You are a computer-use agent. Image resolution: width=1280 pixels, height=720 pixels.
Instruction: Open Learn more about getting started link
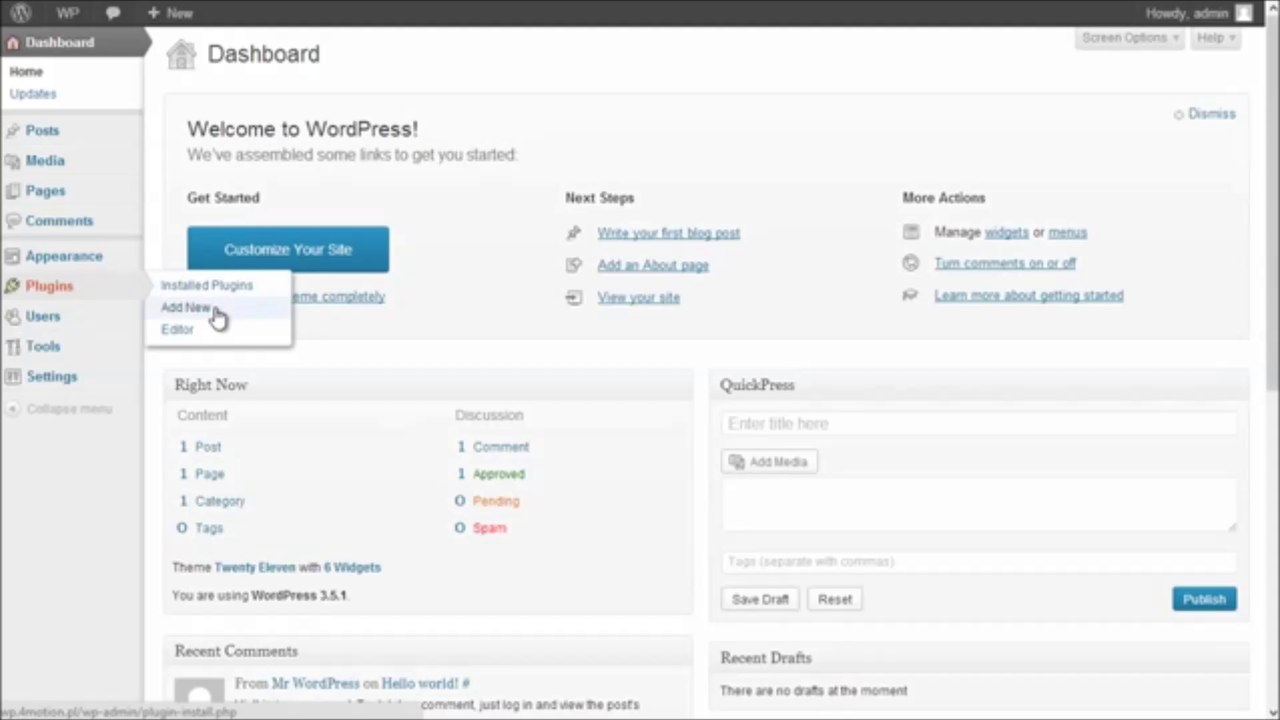[x=1029, y=295]
